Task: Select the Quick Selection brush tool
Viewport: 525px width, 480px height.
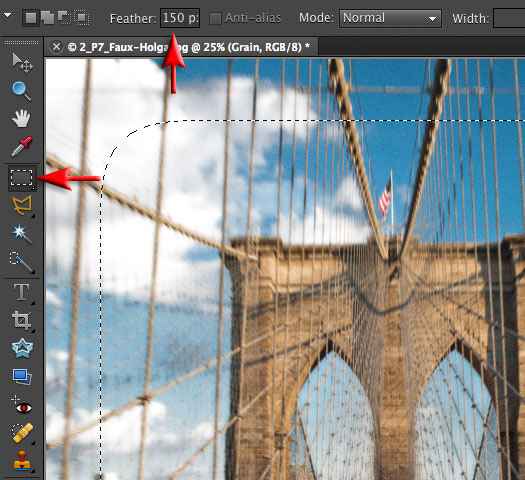Action: tap(21, 262)
